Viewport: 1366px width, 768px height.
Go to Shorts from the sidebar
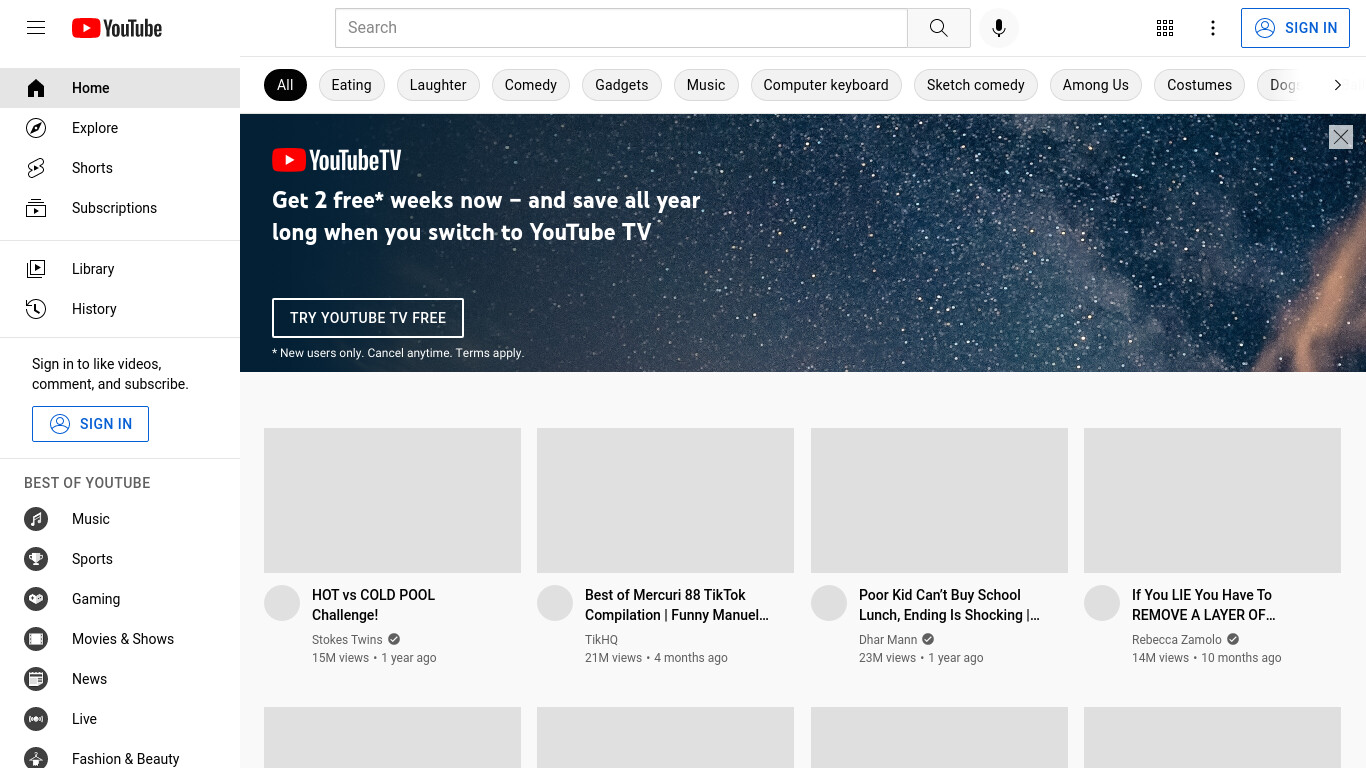click(x=120, y=168)
